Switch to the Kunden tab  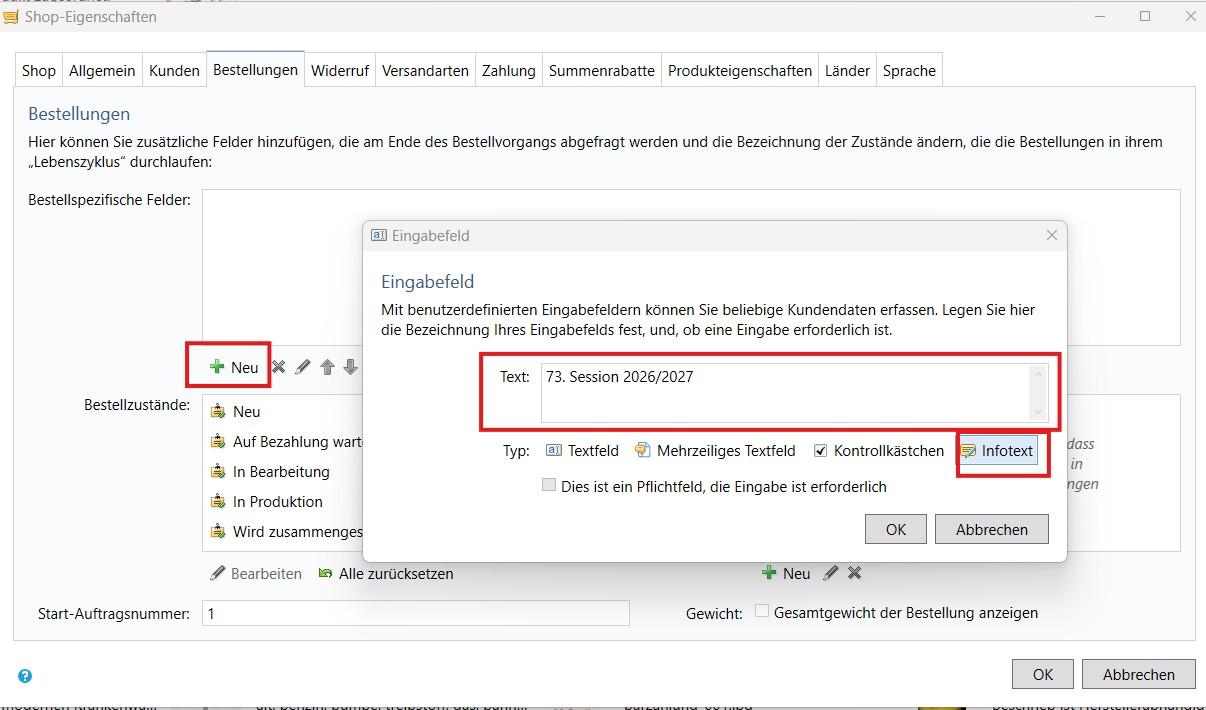pos(174,71)
